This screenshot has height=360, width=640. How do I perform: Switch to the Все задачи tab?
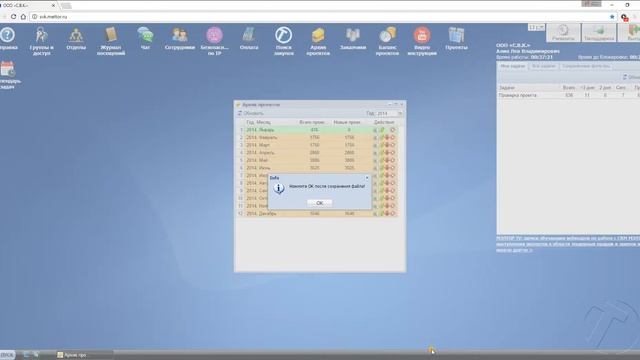[x=543, y=66]
